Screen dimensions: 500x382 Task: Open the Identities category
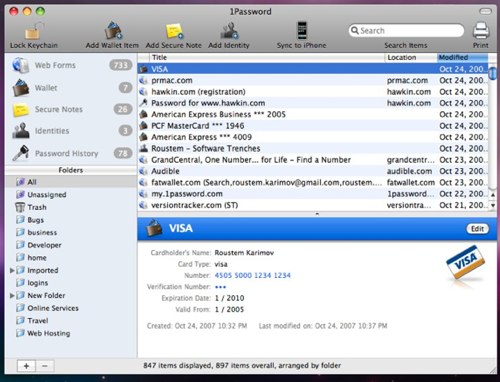click(x=71, y=131)
